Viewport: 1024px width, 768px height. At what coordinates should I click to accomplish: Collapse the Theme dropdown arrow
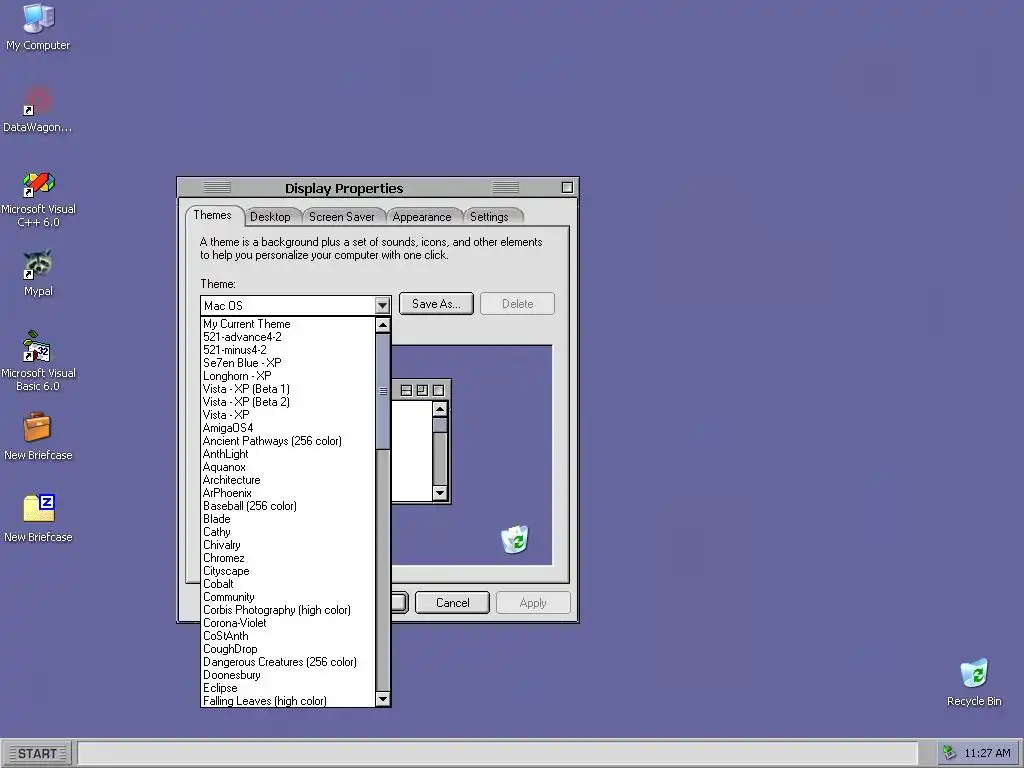[382, 305]
